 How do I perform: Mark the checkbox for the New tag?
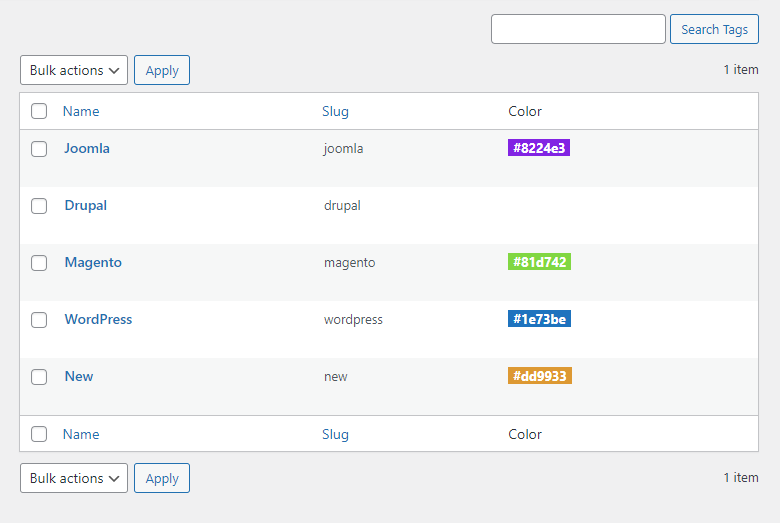point(39,377)
